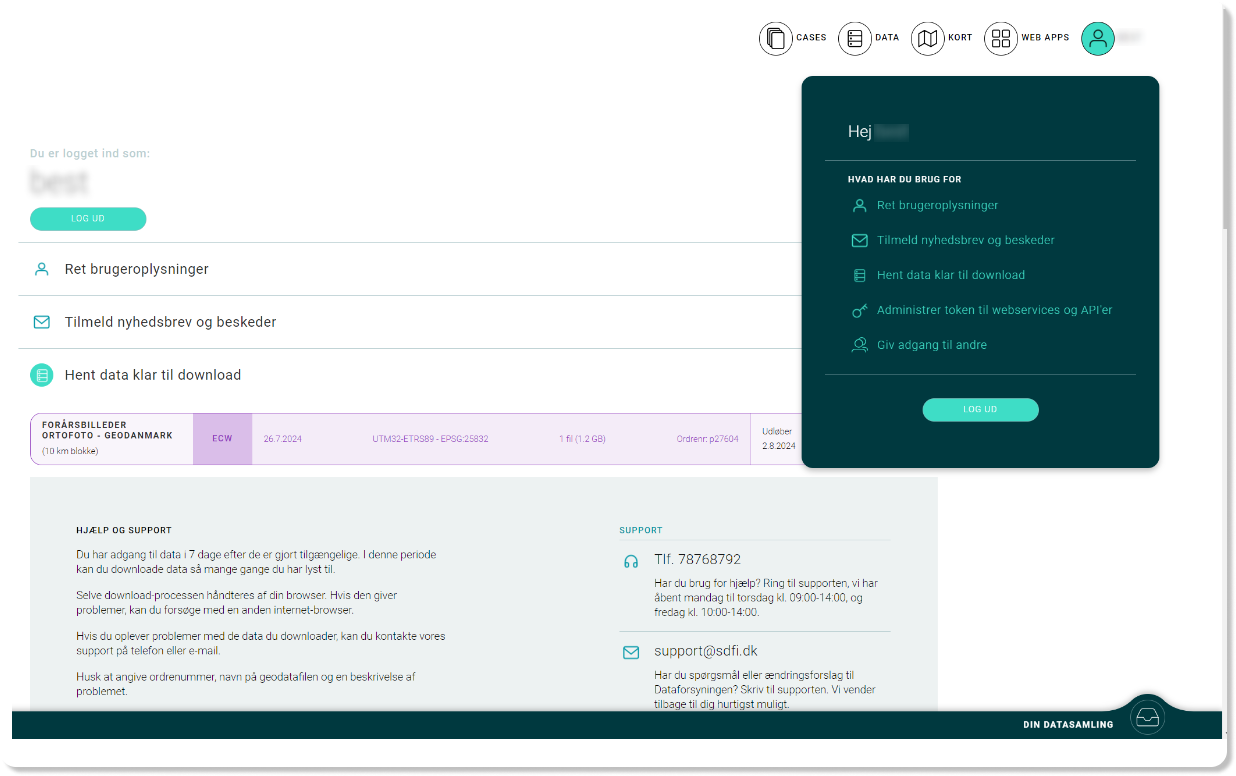Click the data icon beside dropdown Hent data

(x=859, y=275)
